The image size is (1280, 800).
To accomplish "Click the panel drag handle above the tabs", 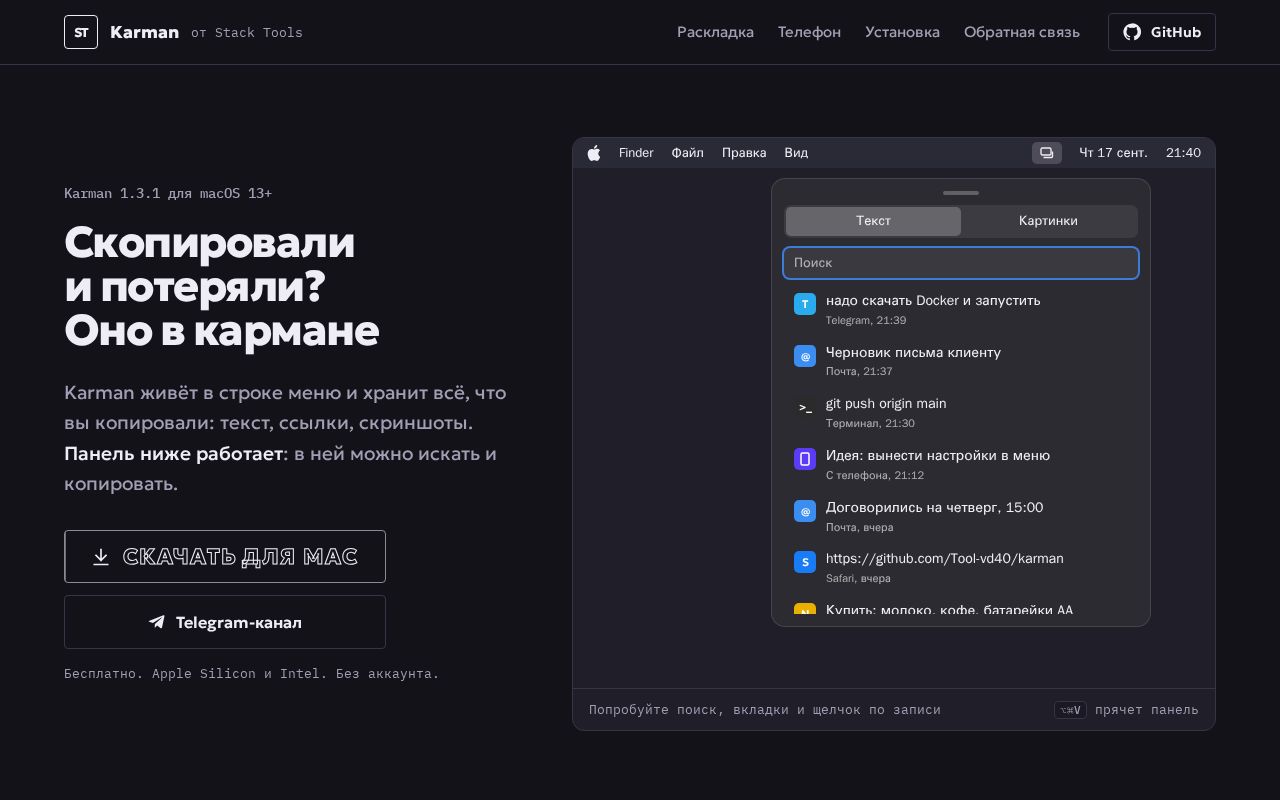I will coord(961,193).
